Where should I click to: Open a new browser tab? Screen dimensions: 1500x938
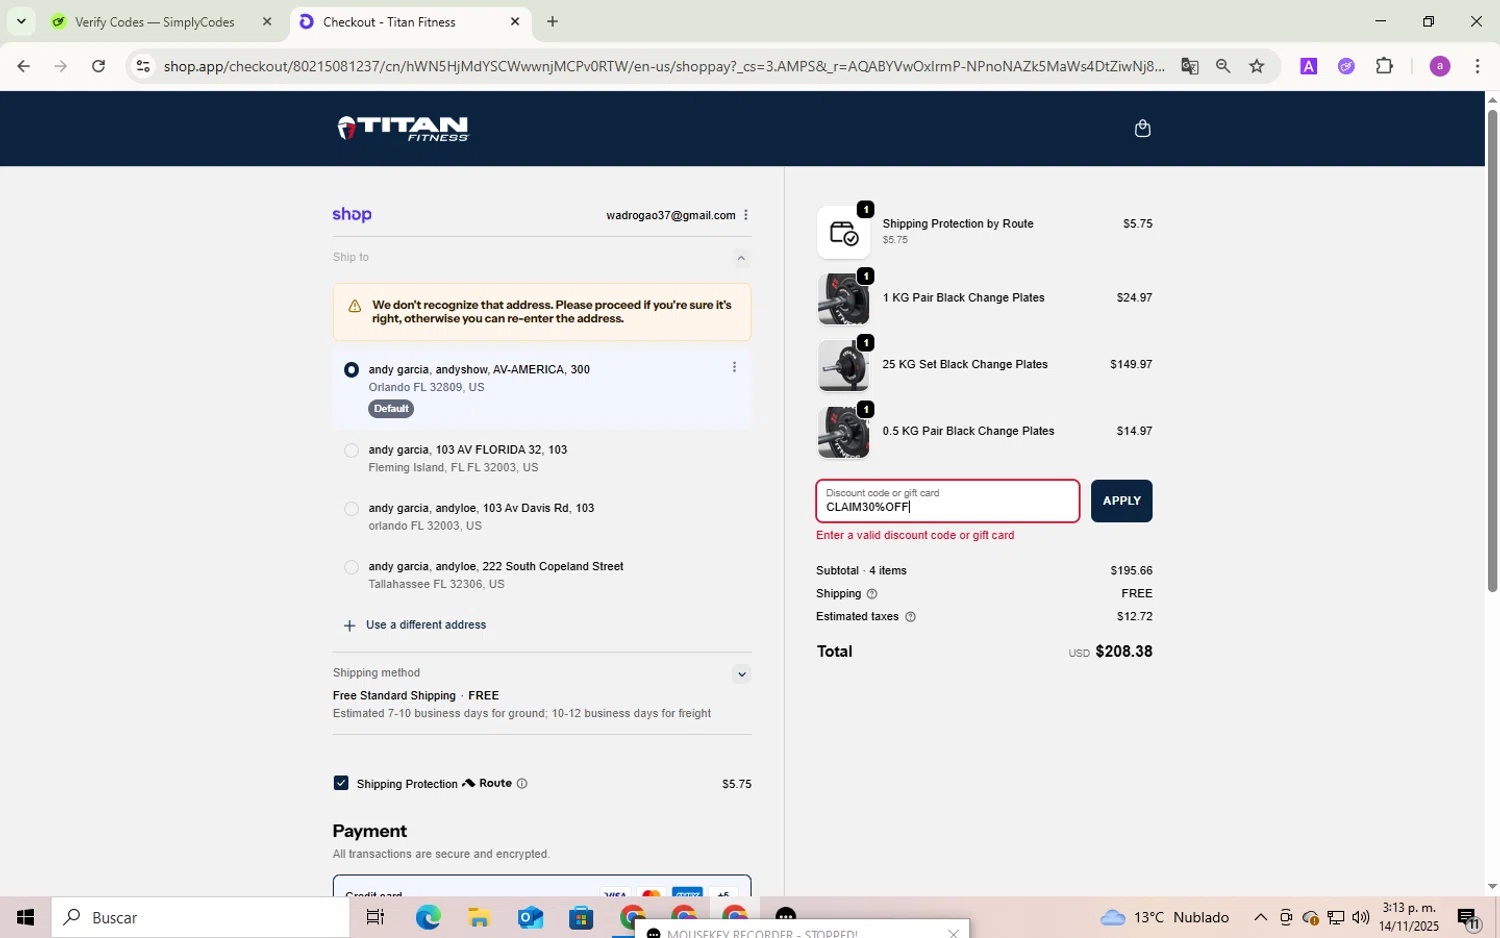tap(552, 21)
